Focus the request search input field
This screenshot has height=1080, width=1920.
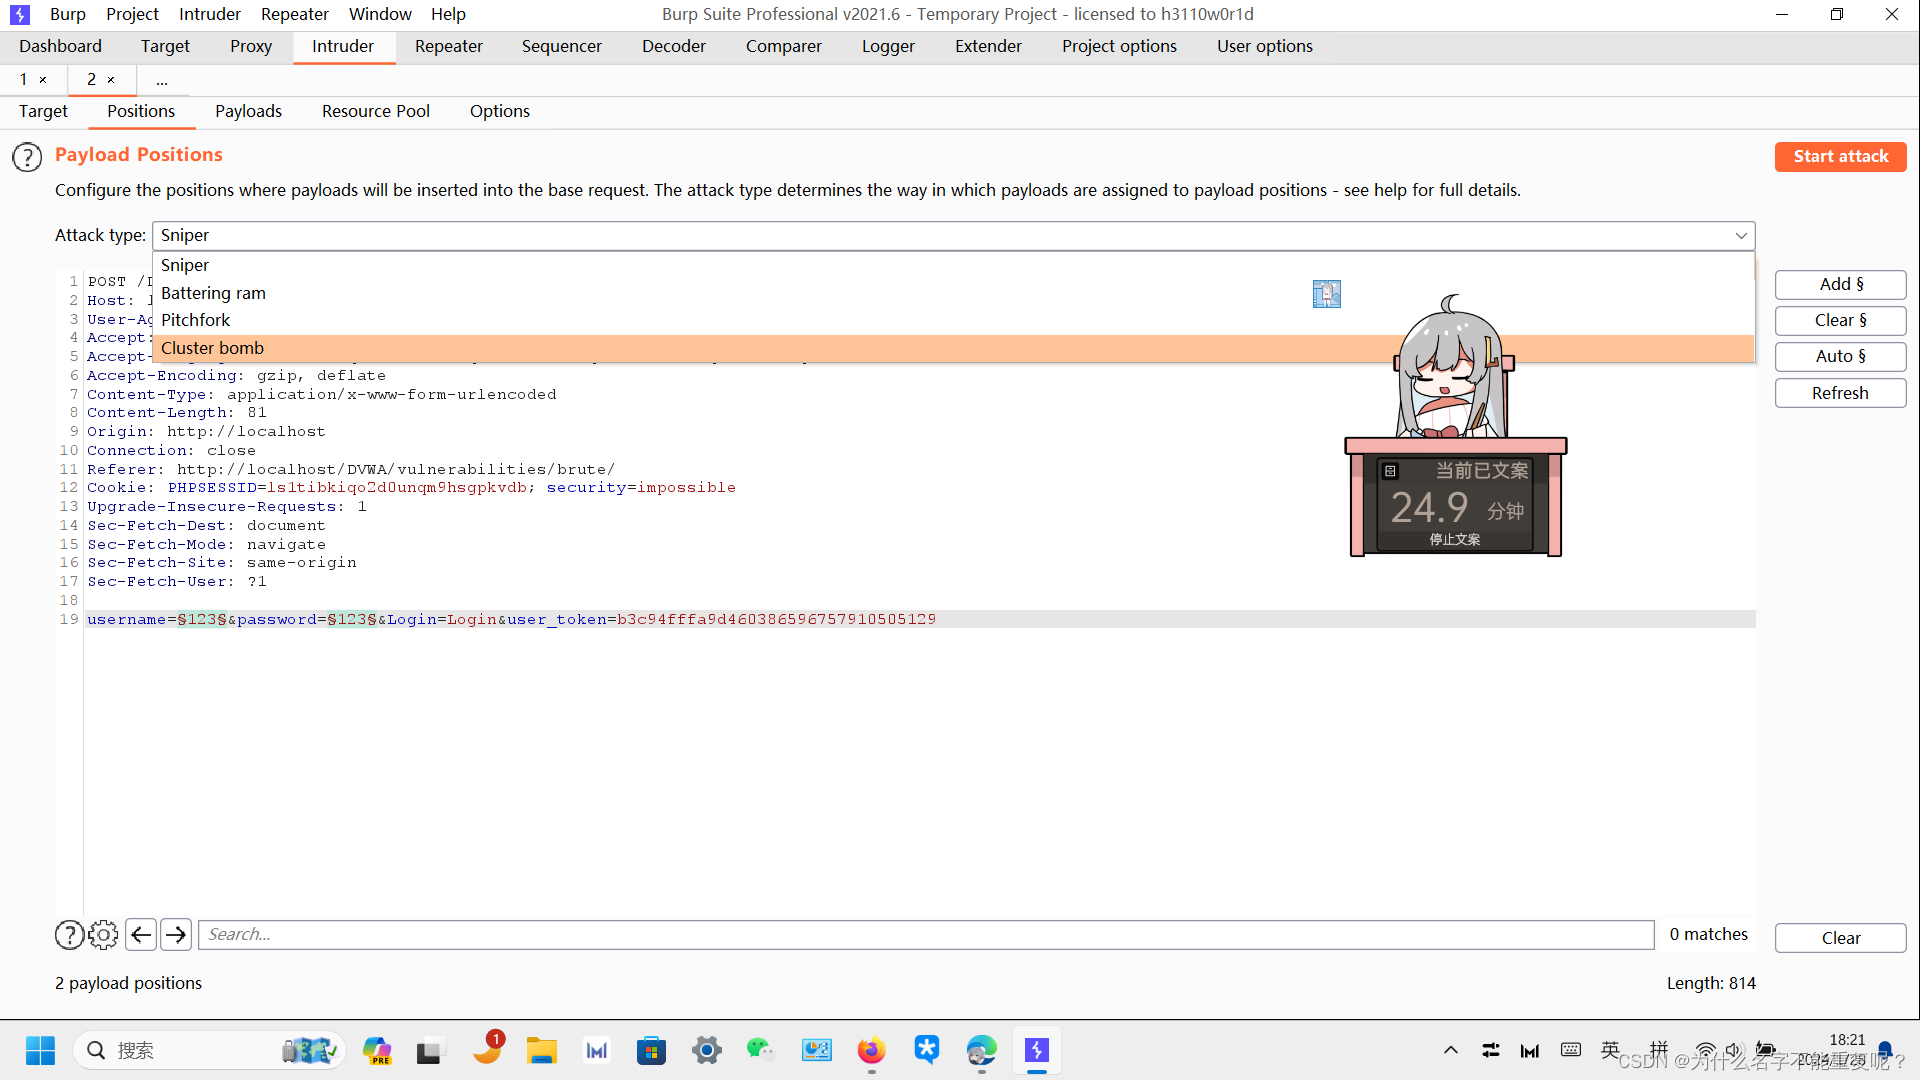tap(925, 935)
